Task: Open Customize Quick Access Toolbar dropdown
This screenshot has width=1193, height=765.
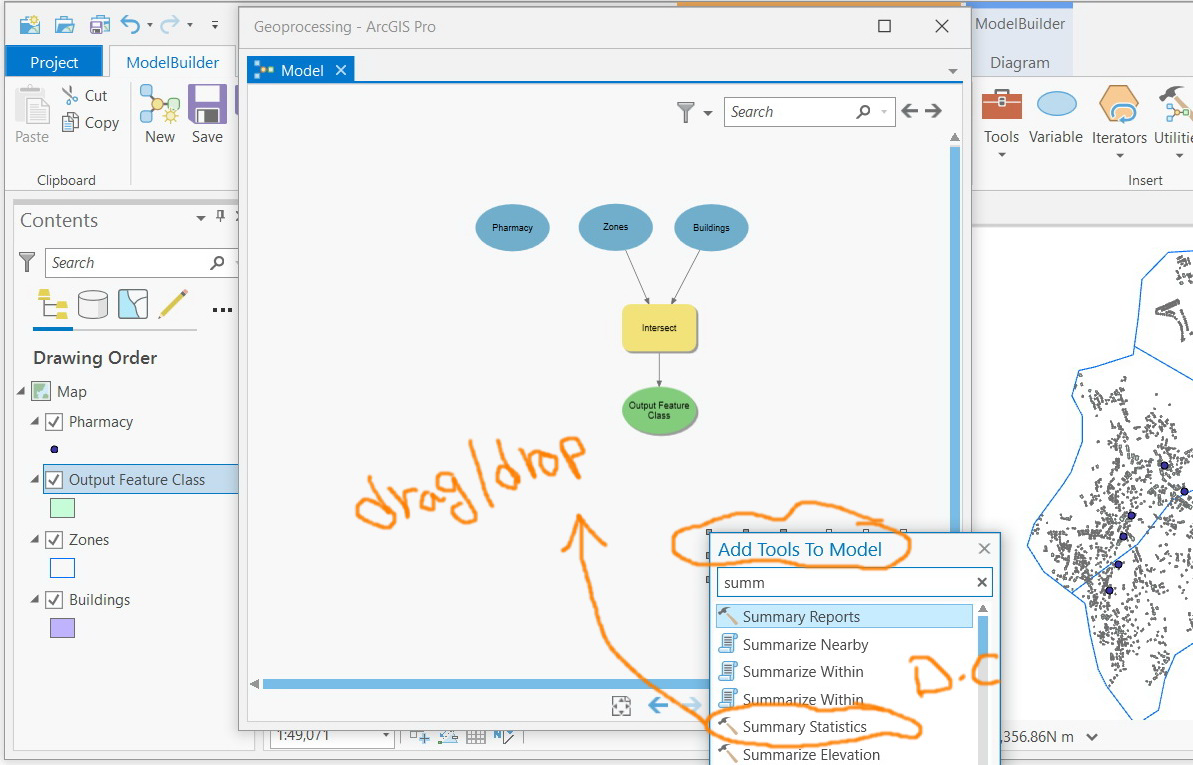Action: (x=215, y=25)
